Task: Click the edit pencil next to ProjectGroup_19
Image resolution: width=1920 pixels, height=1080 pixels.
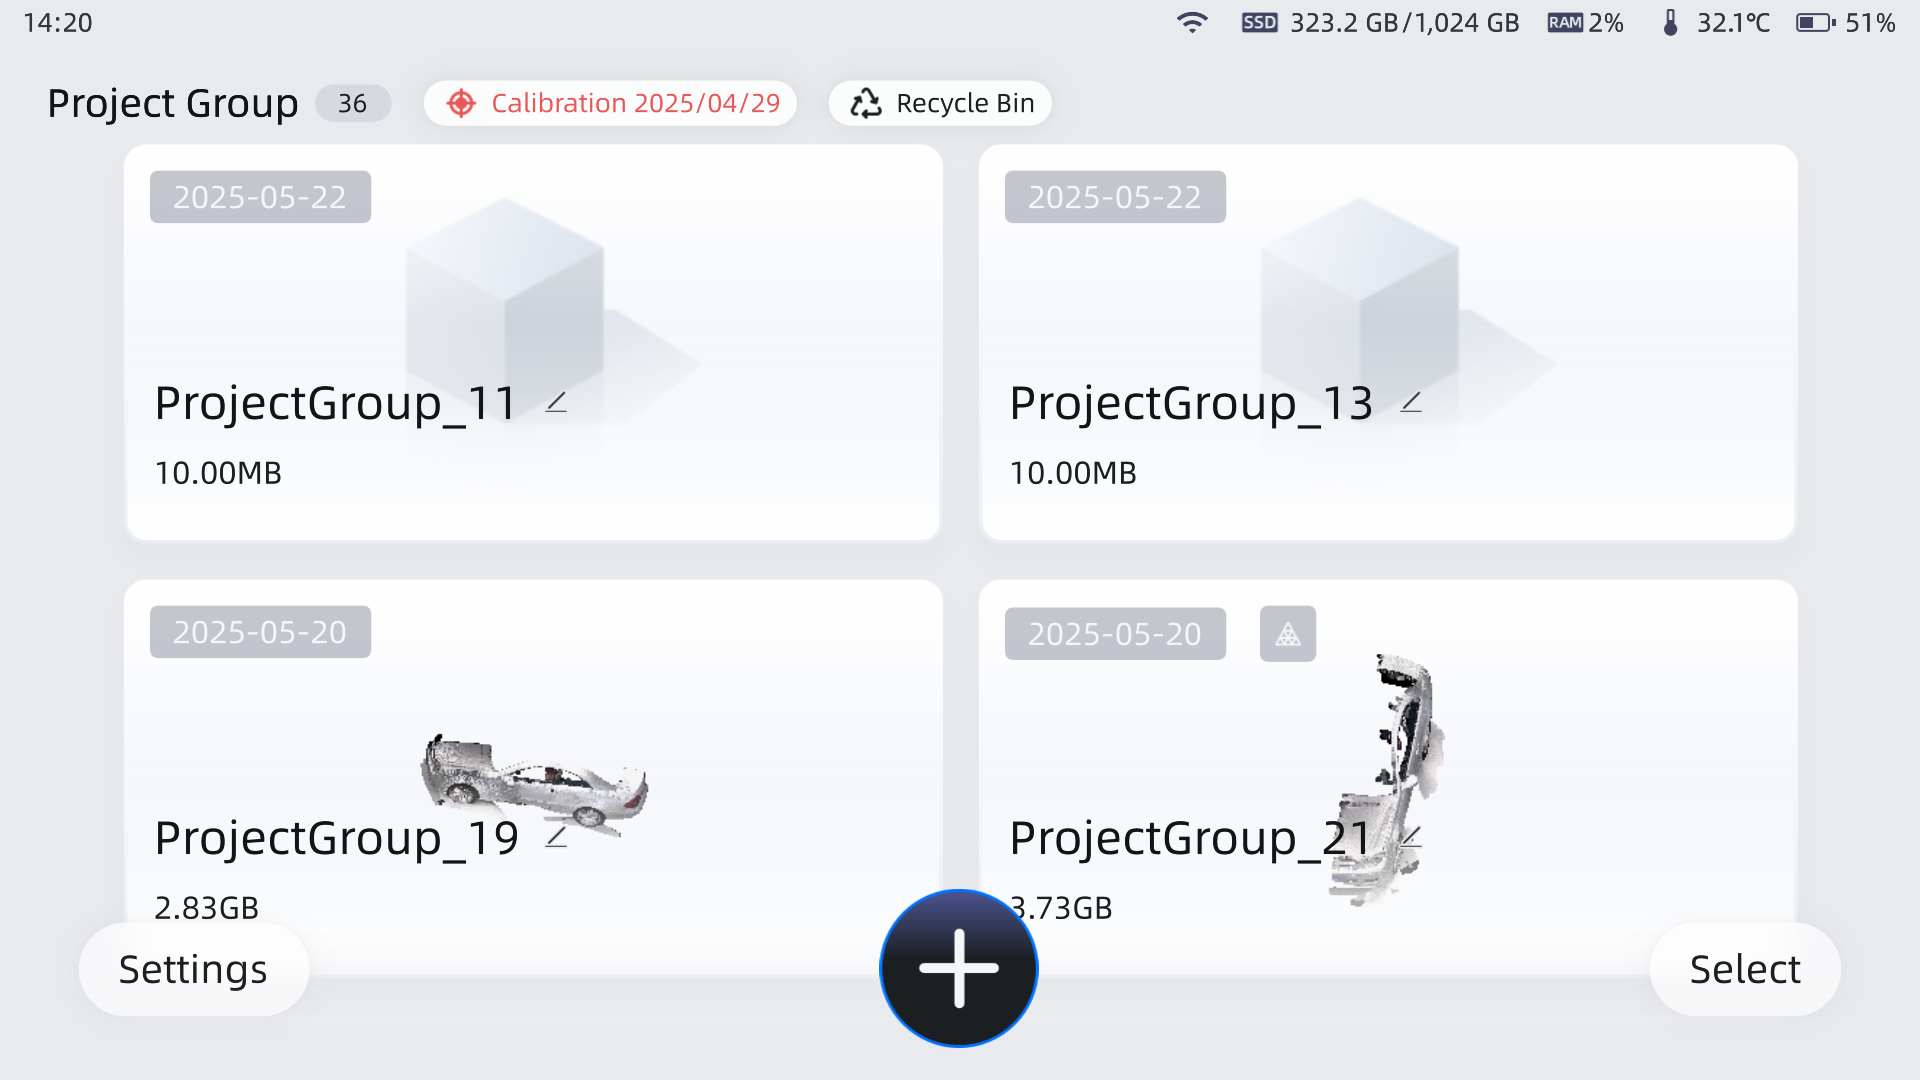Action: pos(556,838)
